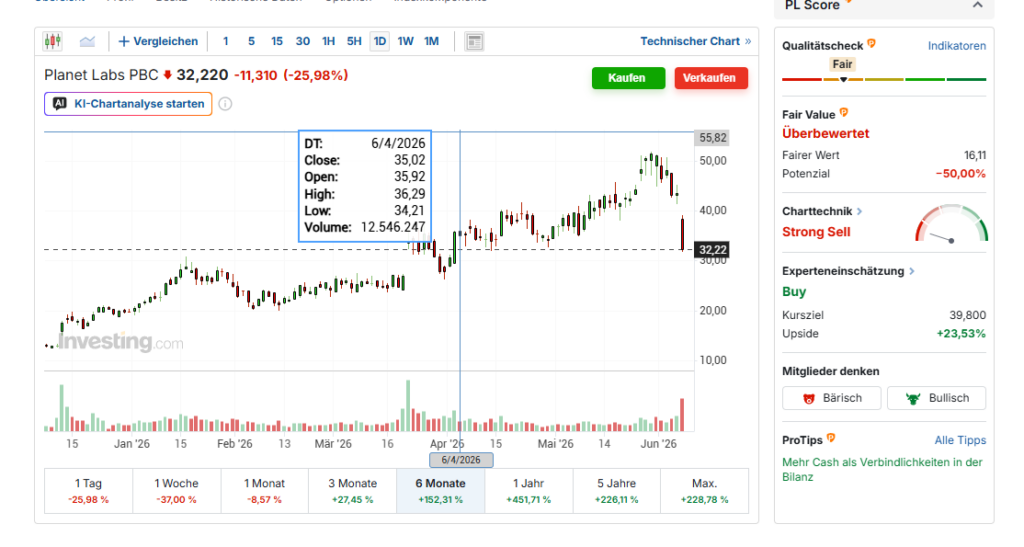
Task: Select the 1 Jahr period tab
Action: [528, 491]
